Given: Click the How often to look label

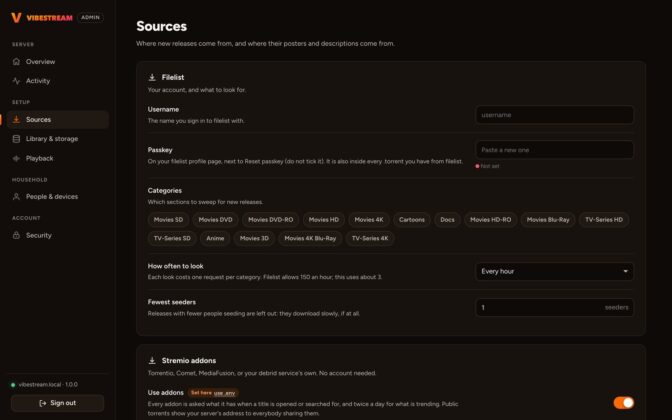Looking at the screenshot, I should [176, 266].
